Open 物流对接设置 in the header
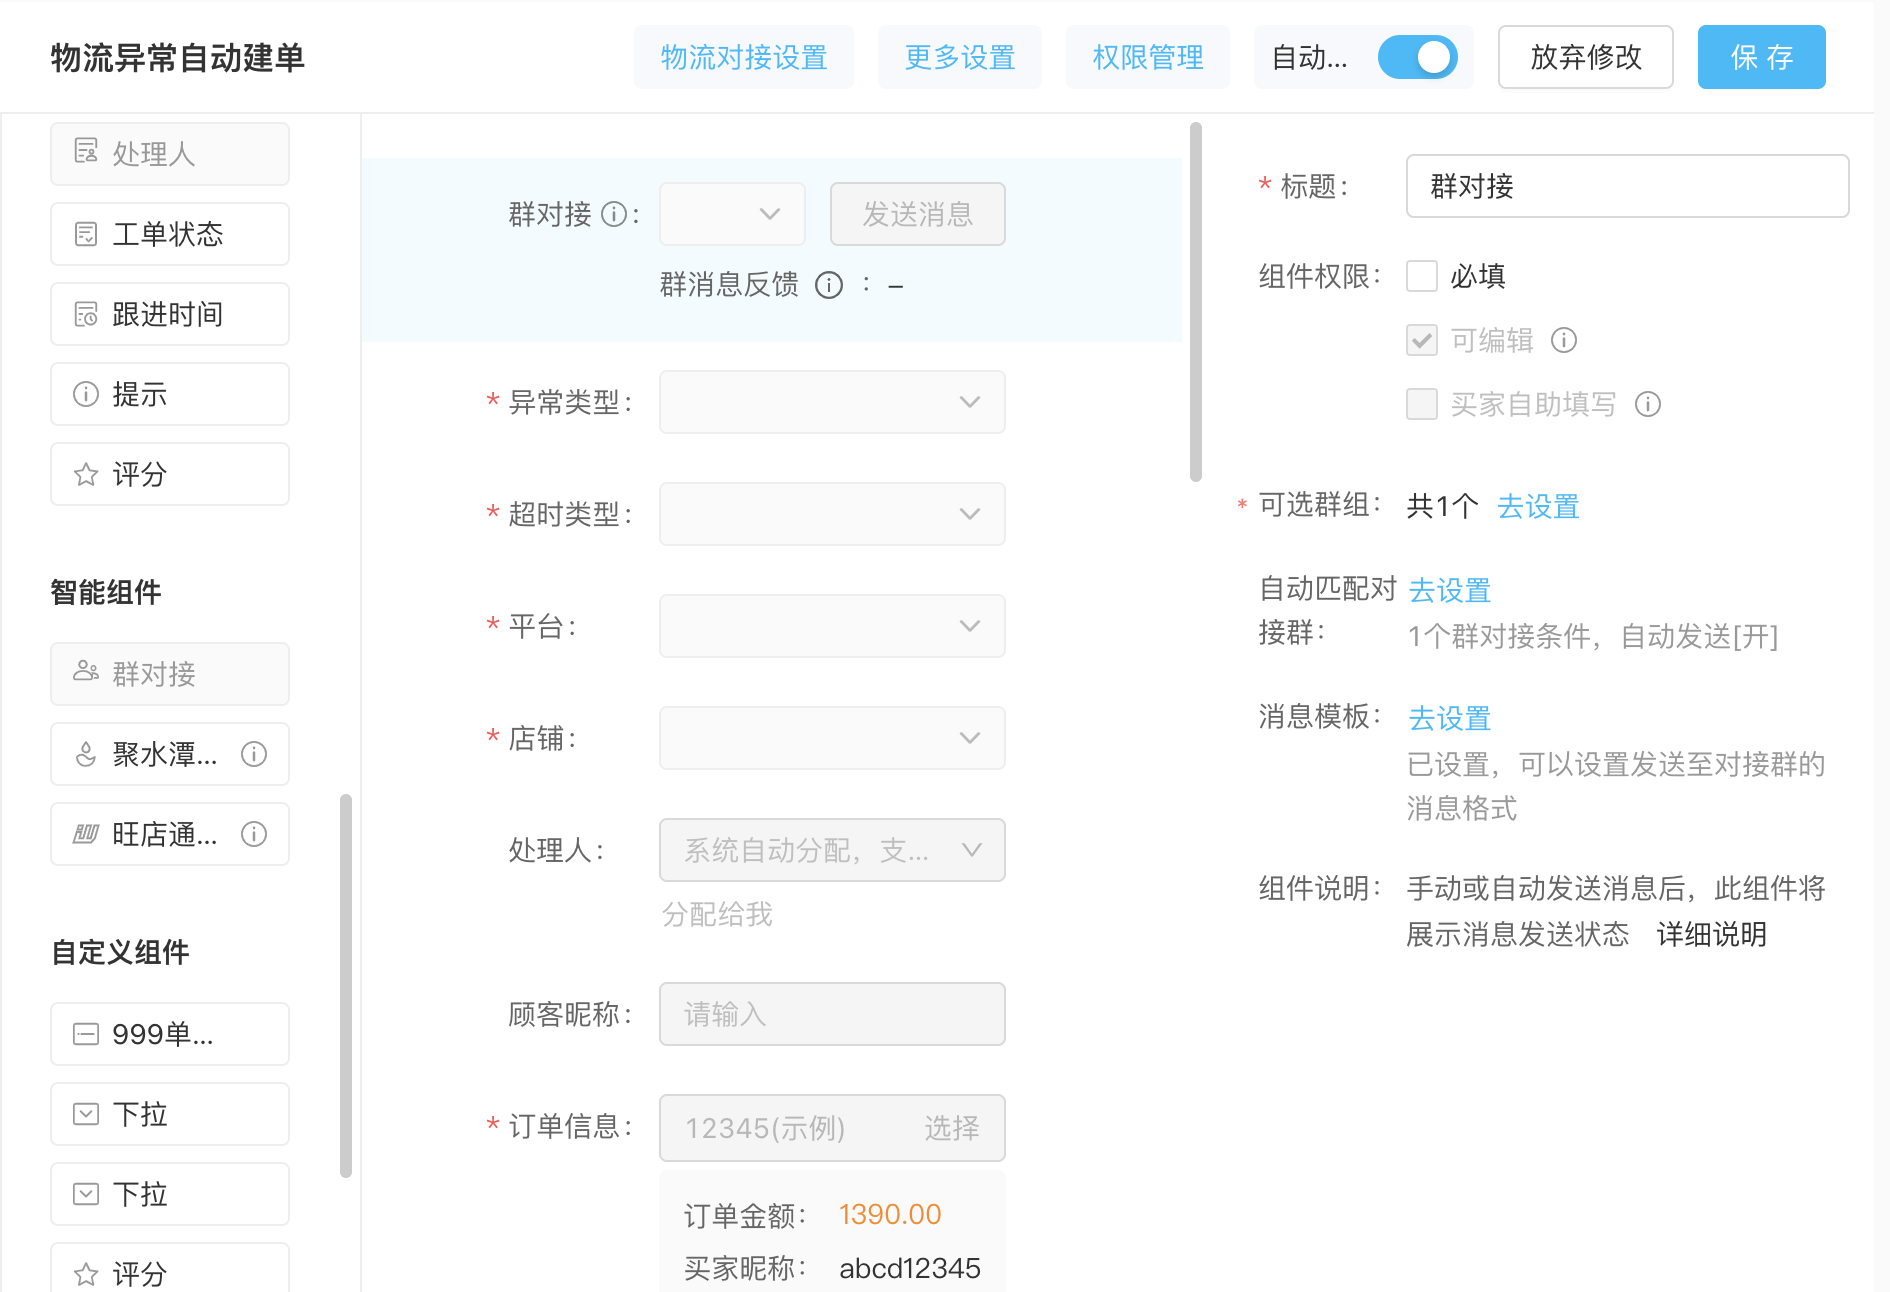Screen dimensions: 1890x1292 pos(744,57)
